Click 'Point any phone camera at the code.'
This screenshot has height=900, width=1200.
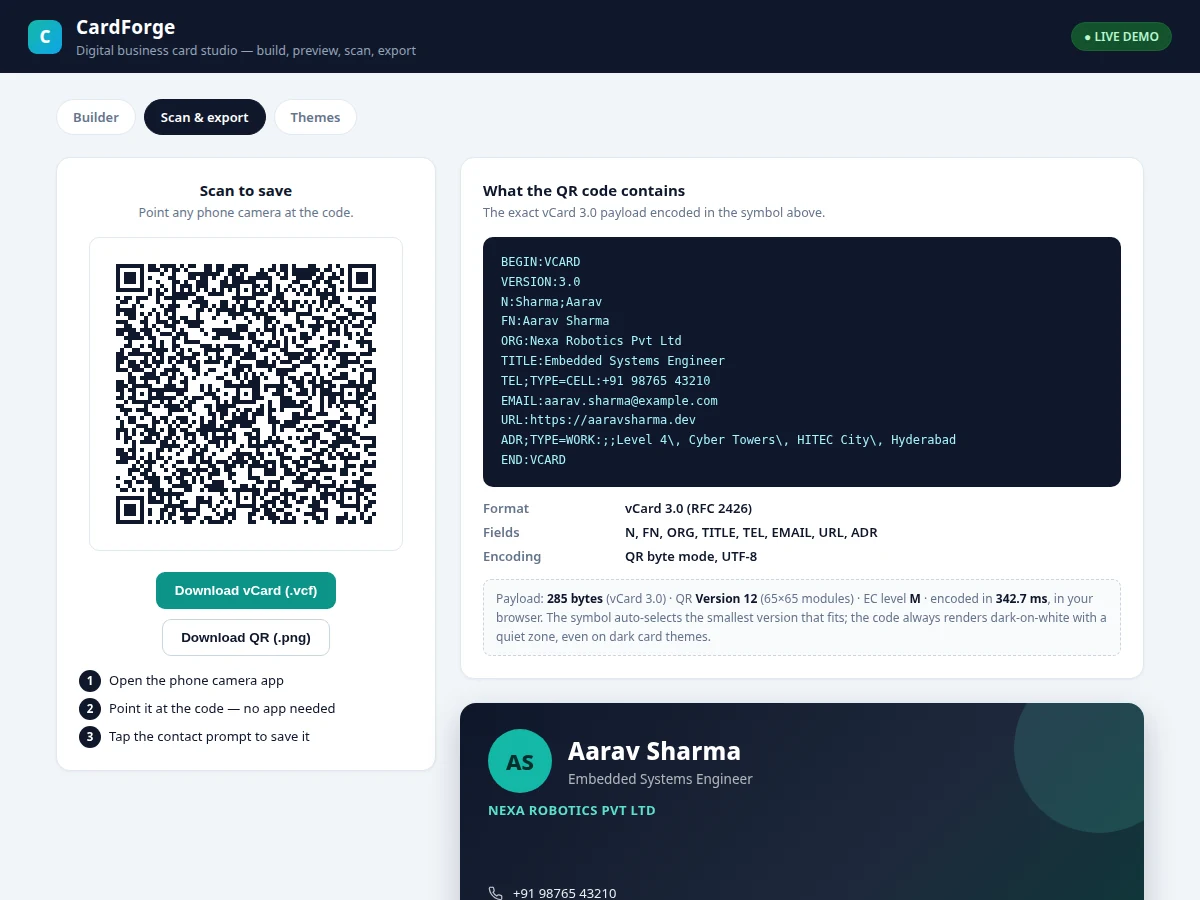[246, 213]
